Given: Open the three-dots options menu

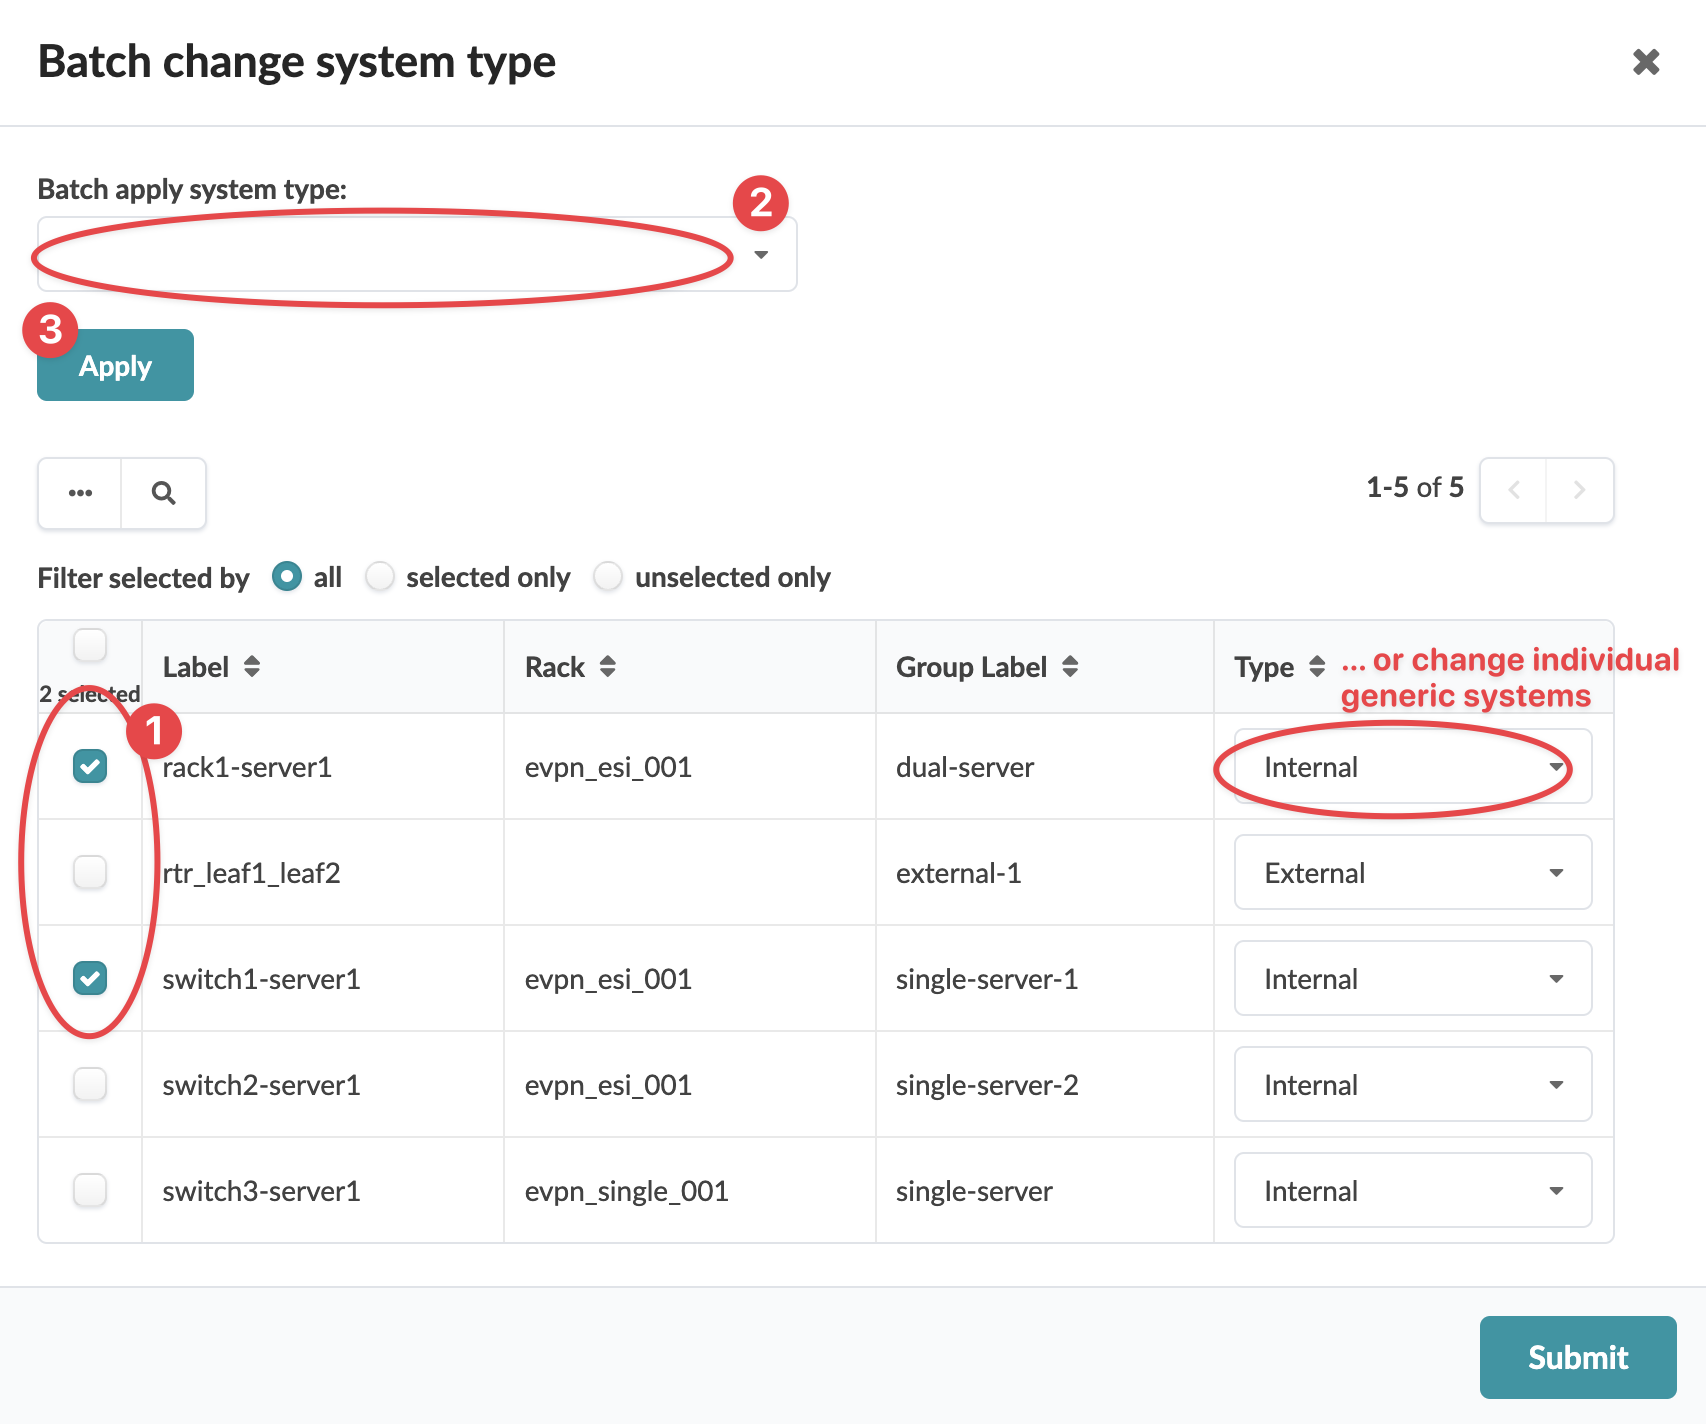Looking at the screenshot, I should tap(80, 493).
